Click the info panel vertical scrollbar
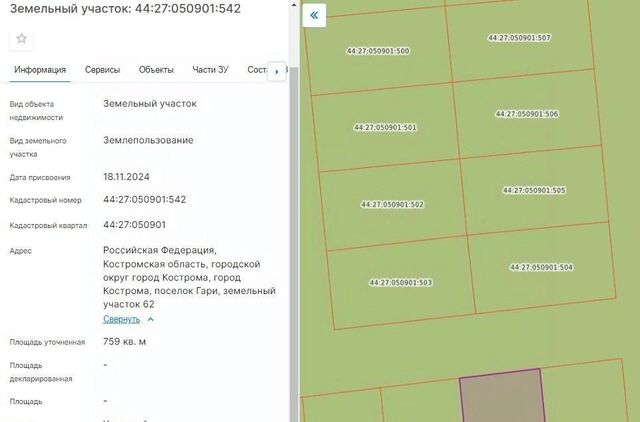This screenshot has height=422, width=640. point(294,245)
